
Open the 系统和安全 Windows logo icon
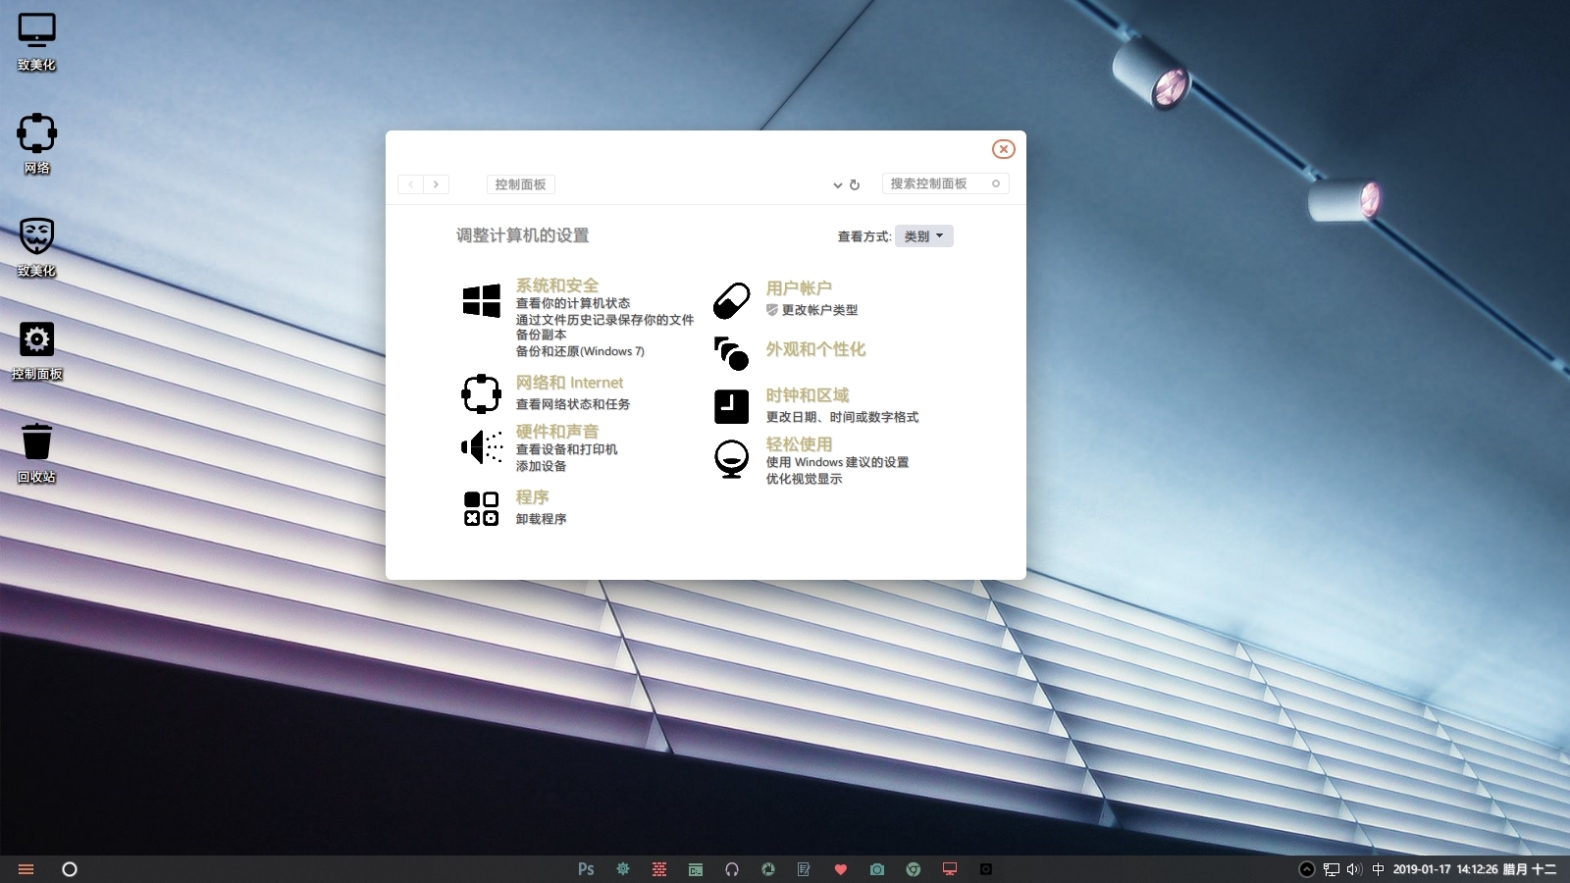tap(481, 300)
